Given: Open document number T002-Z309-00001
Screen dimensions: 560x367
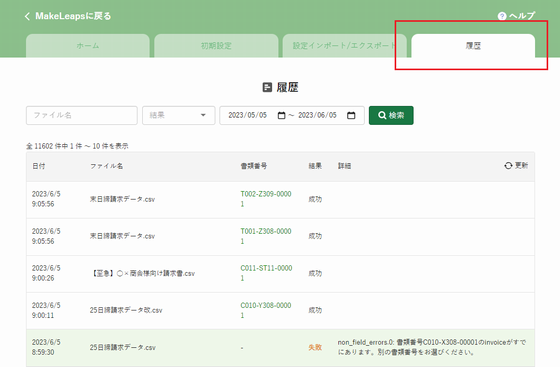Looking at the screenshot, I should pyautogui.click(x=266, y=199).
